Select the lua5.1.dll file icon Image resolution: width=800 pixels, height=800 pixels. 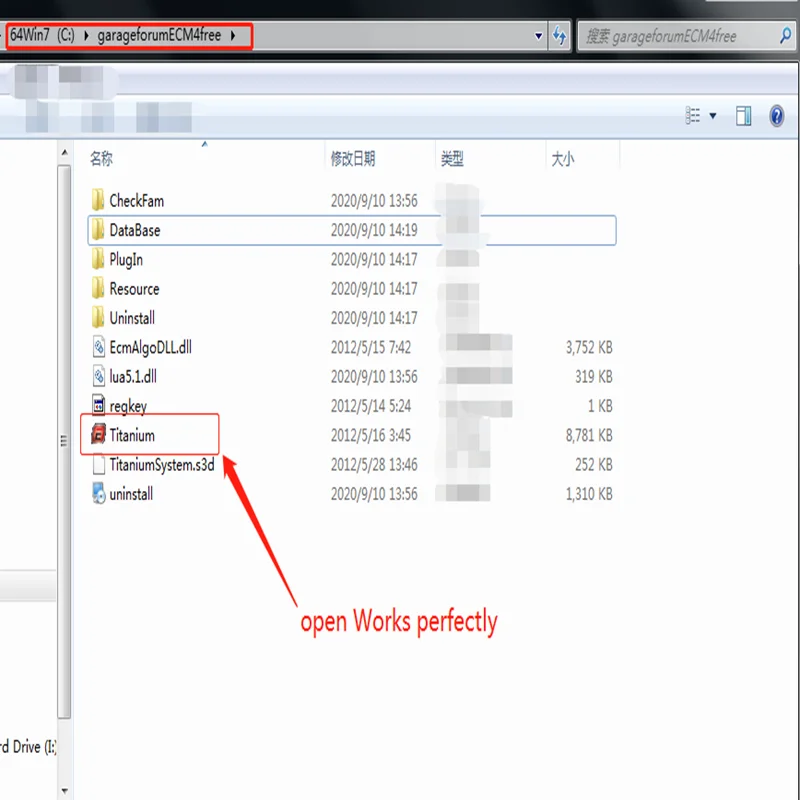(98, 376)
